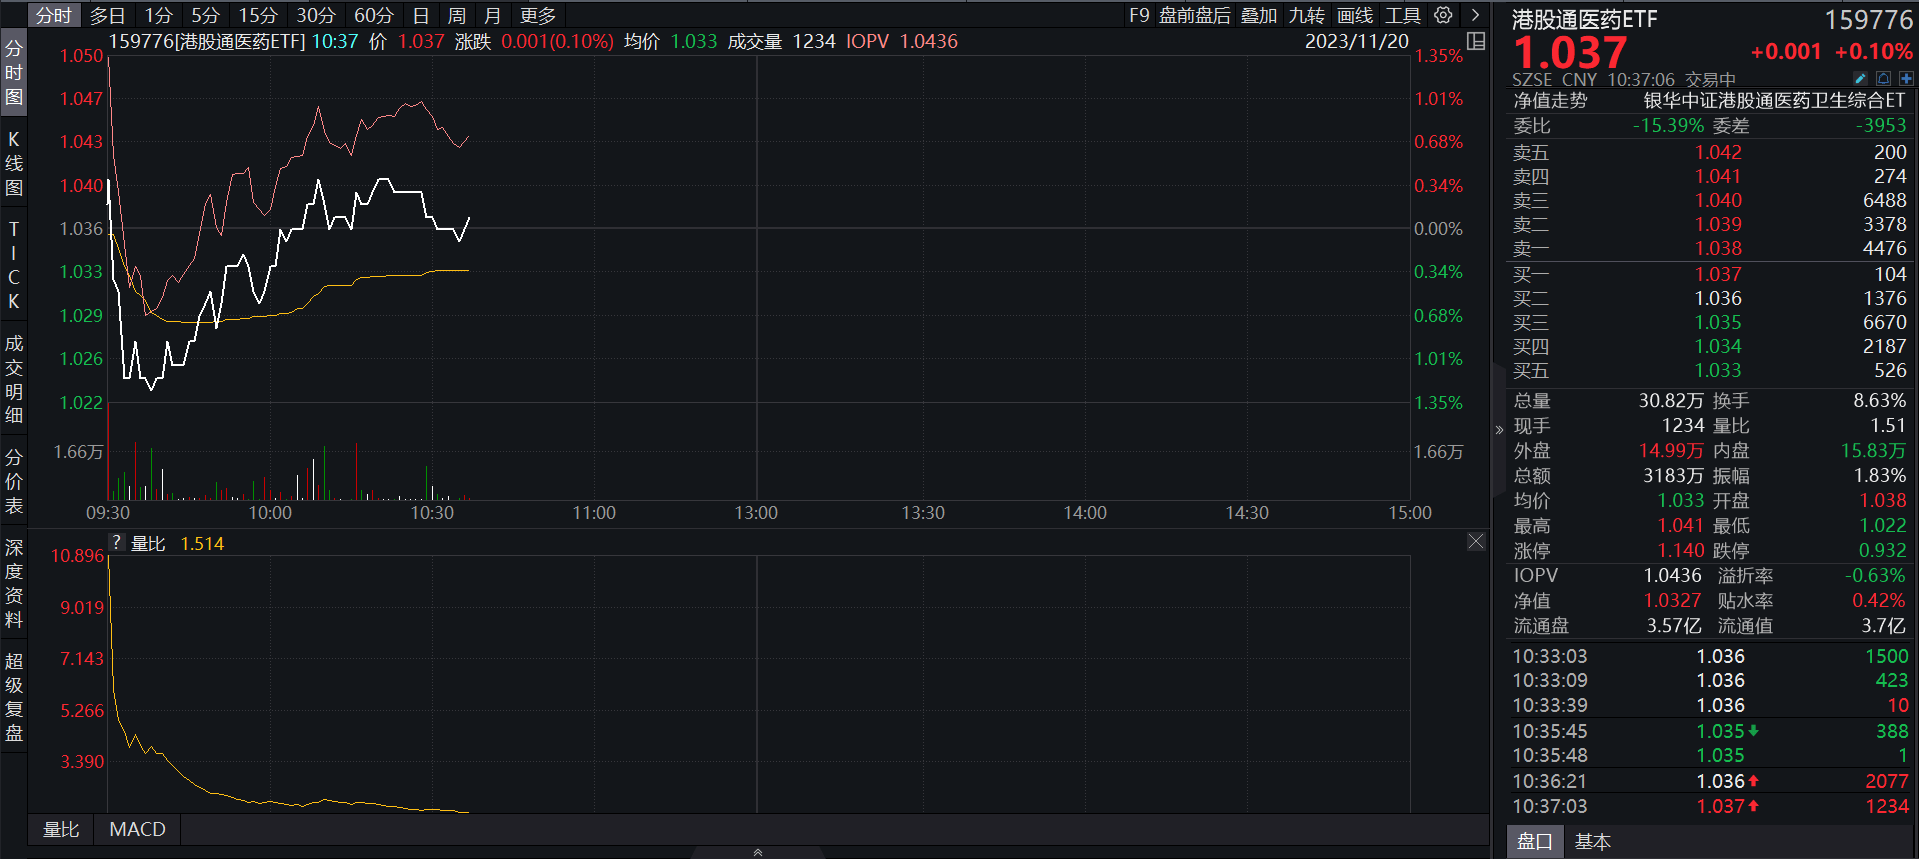The image size is (1919, 859).
Task: Select the 1分 period tab
Action: click(x=158, y=15)
